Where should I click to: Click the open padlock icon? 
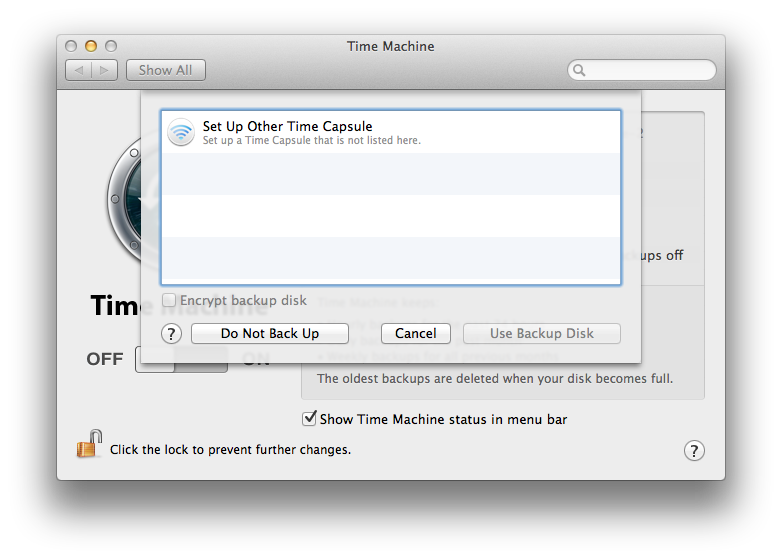(x=89, y=444)
